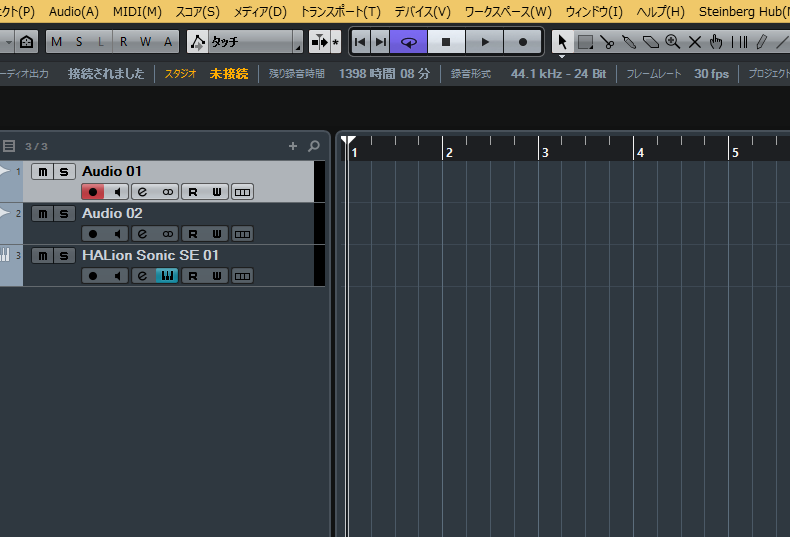Select the Time Warp tool
This screenshot has width=790, height=537.
tap(739, 42)
